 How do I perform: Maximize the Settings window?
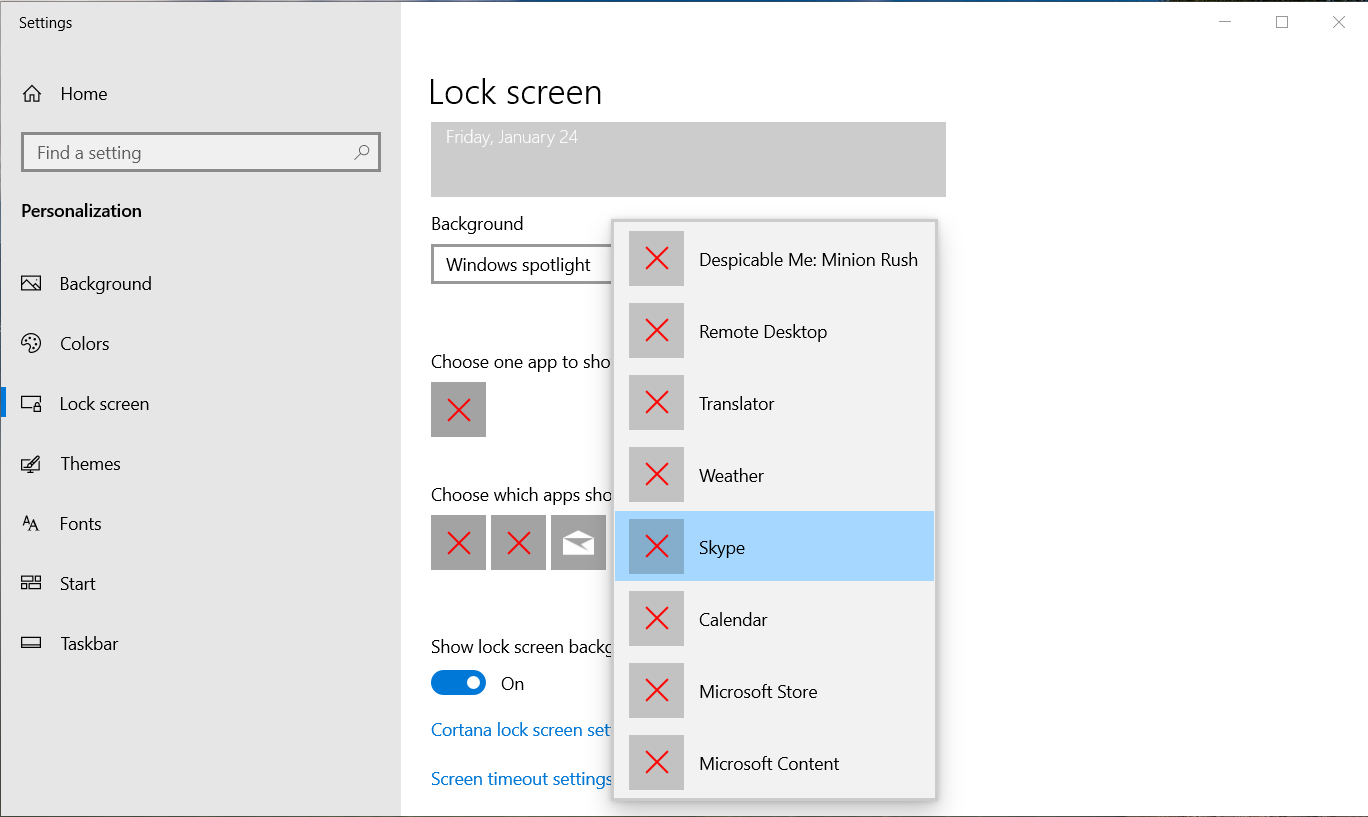pyautogui.click(x=1282, y=22)
